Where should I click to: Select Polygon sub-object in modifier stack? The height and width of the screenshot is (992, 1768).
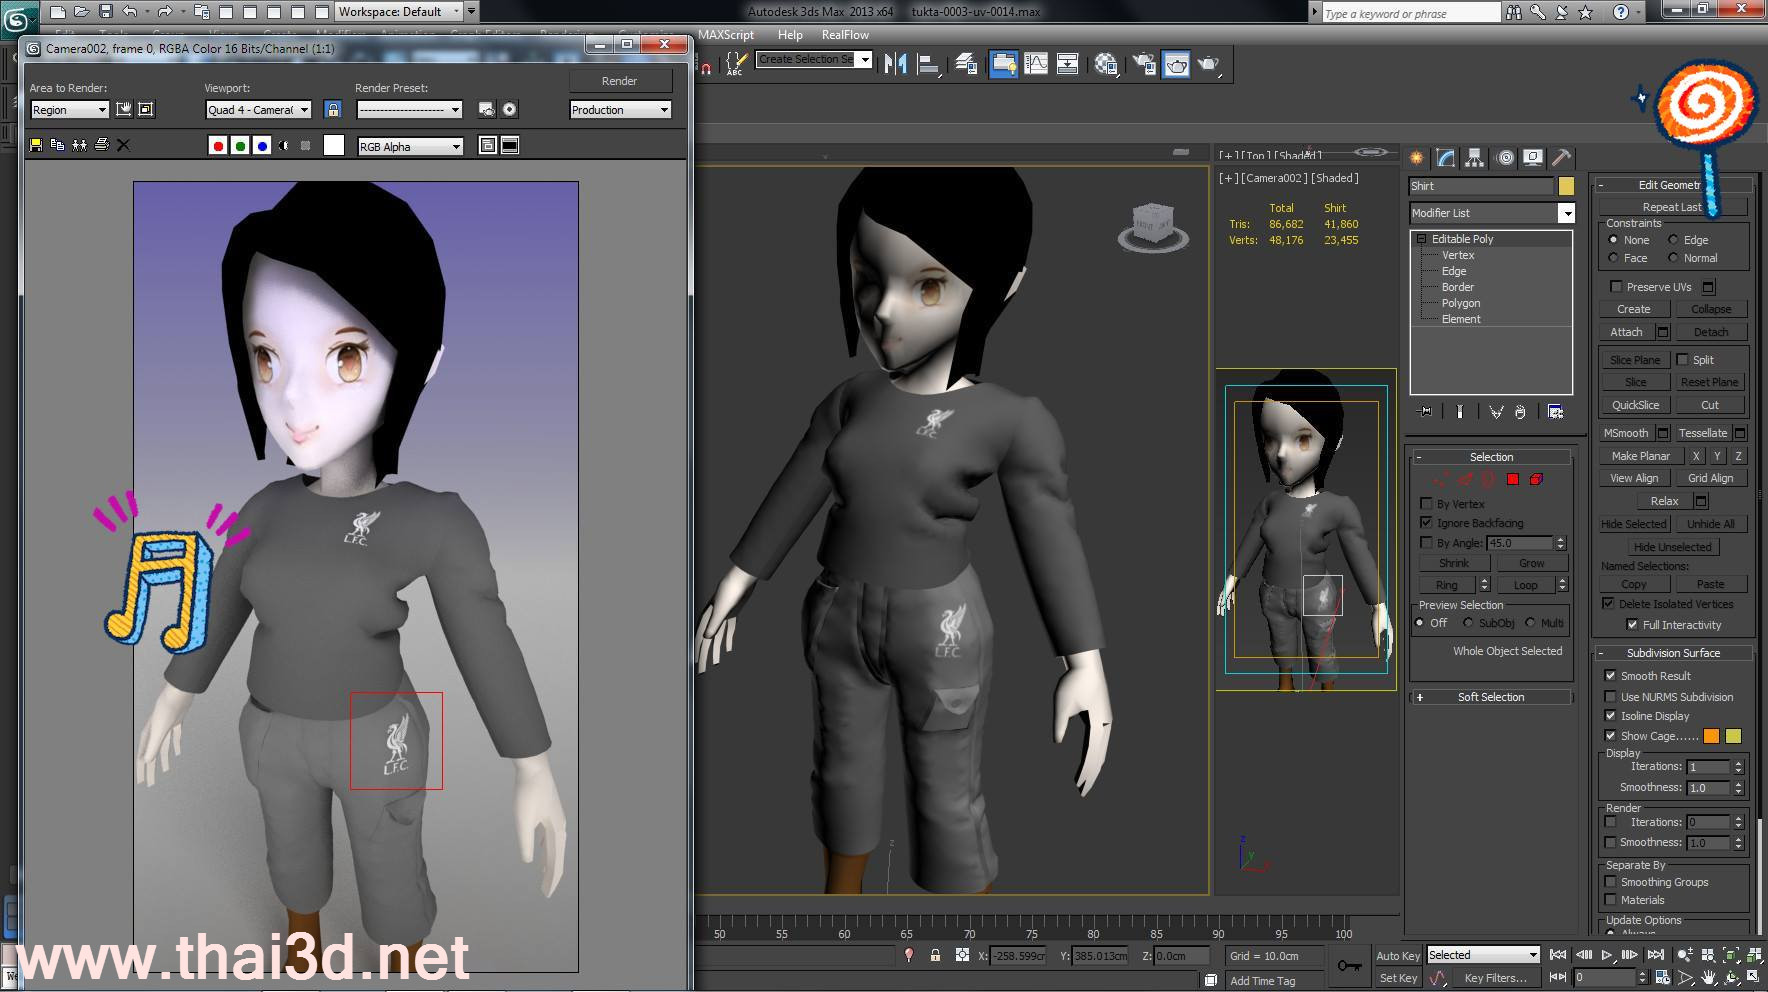[x=1460, y=303]
